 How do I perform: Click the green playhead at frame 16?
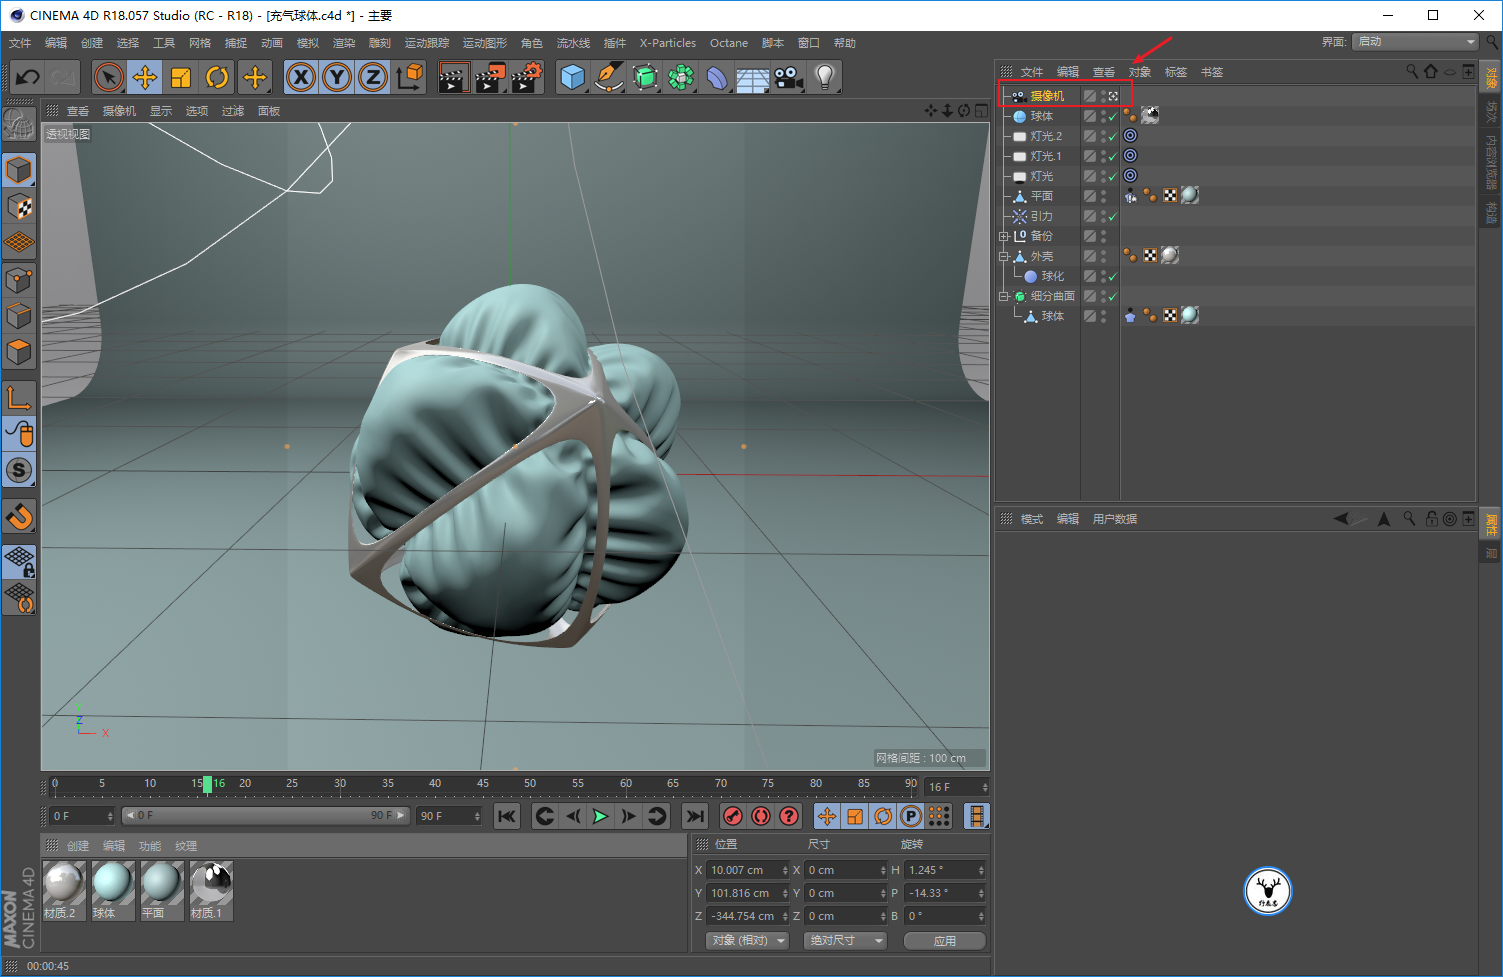click(x=207, y=785)
